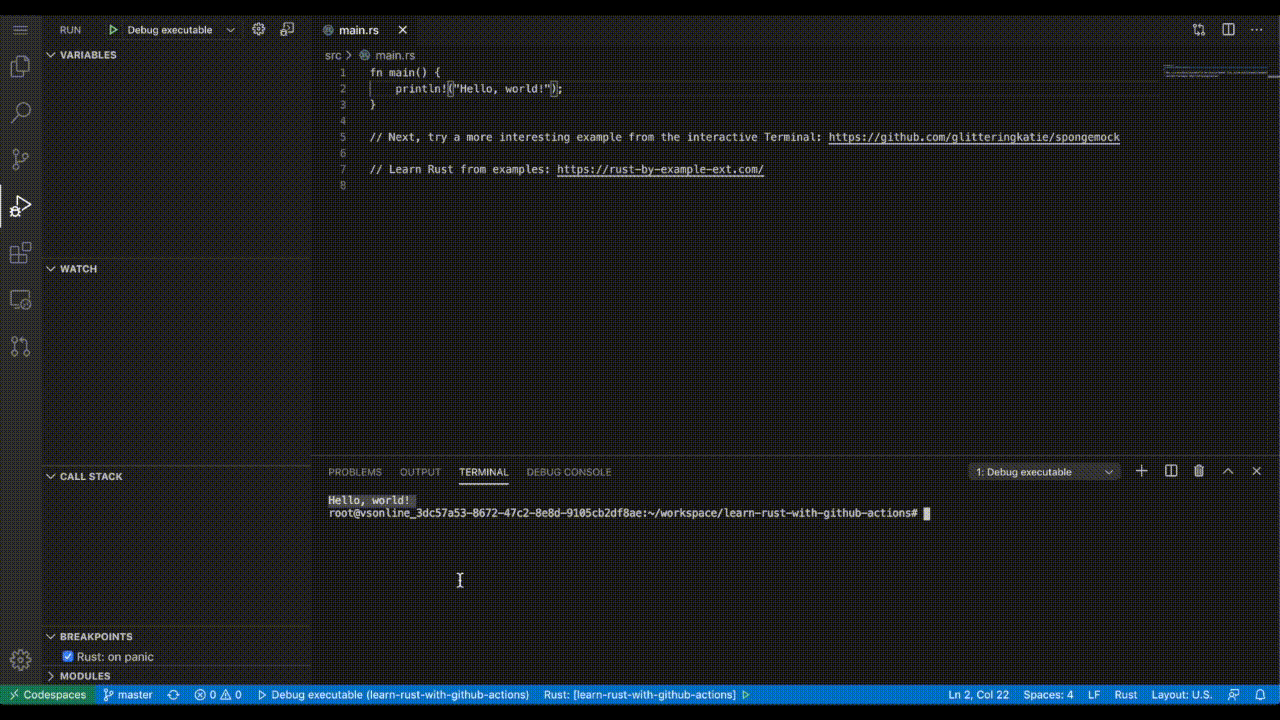Select language mode Rust
Viewport: 1280px width, 720px height.
[1126, 694]
